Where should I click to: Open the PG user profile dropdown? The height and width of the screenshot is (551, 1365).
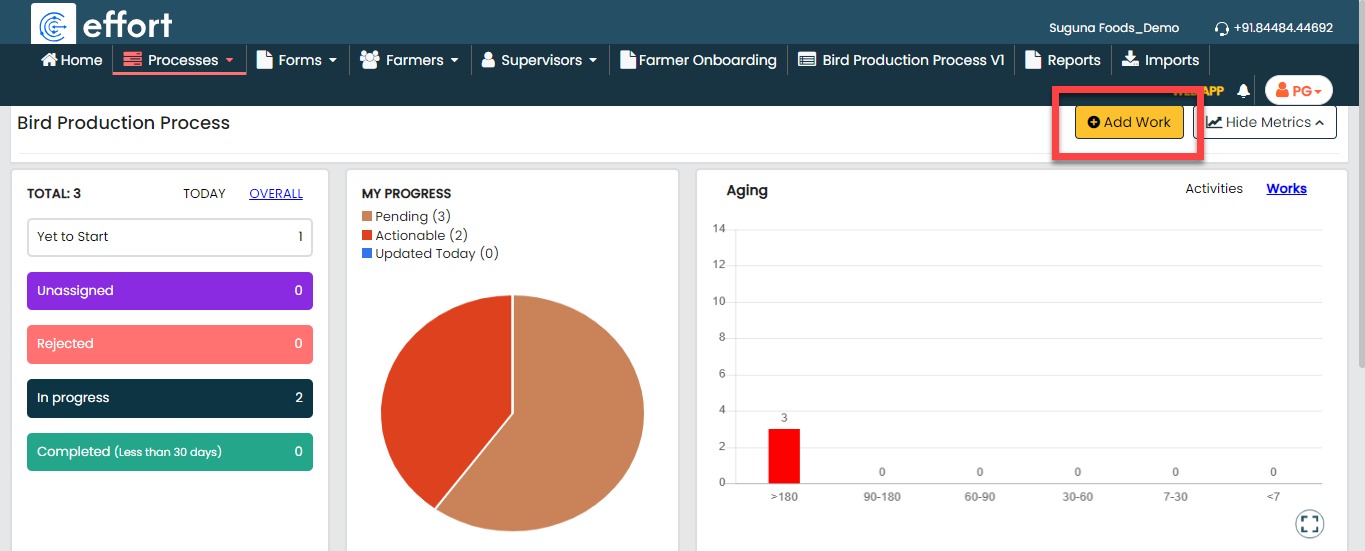(1298, 91)
